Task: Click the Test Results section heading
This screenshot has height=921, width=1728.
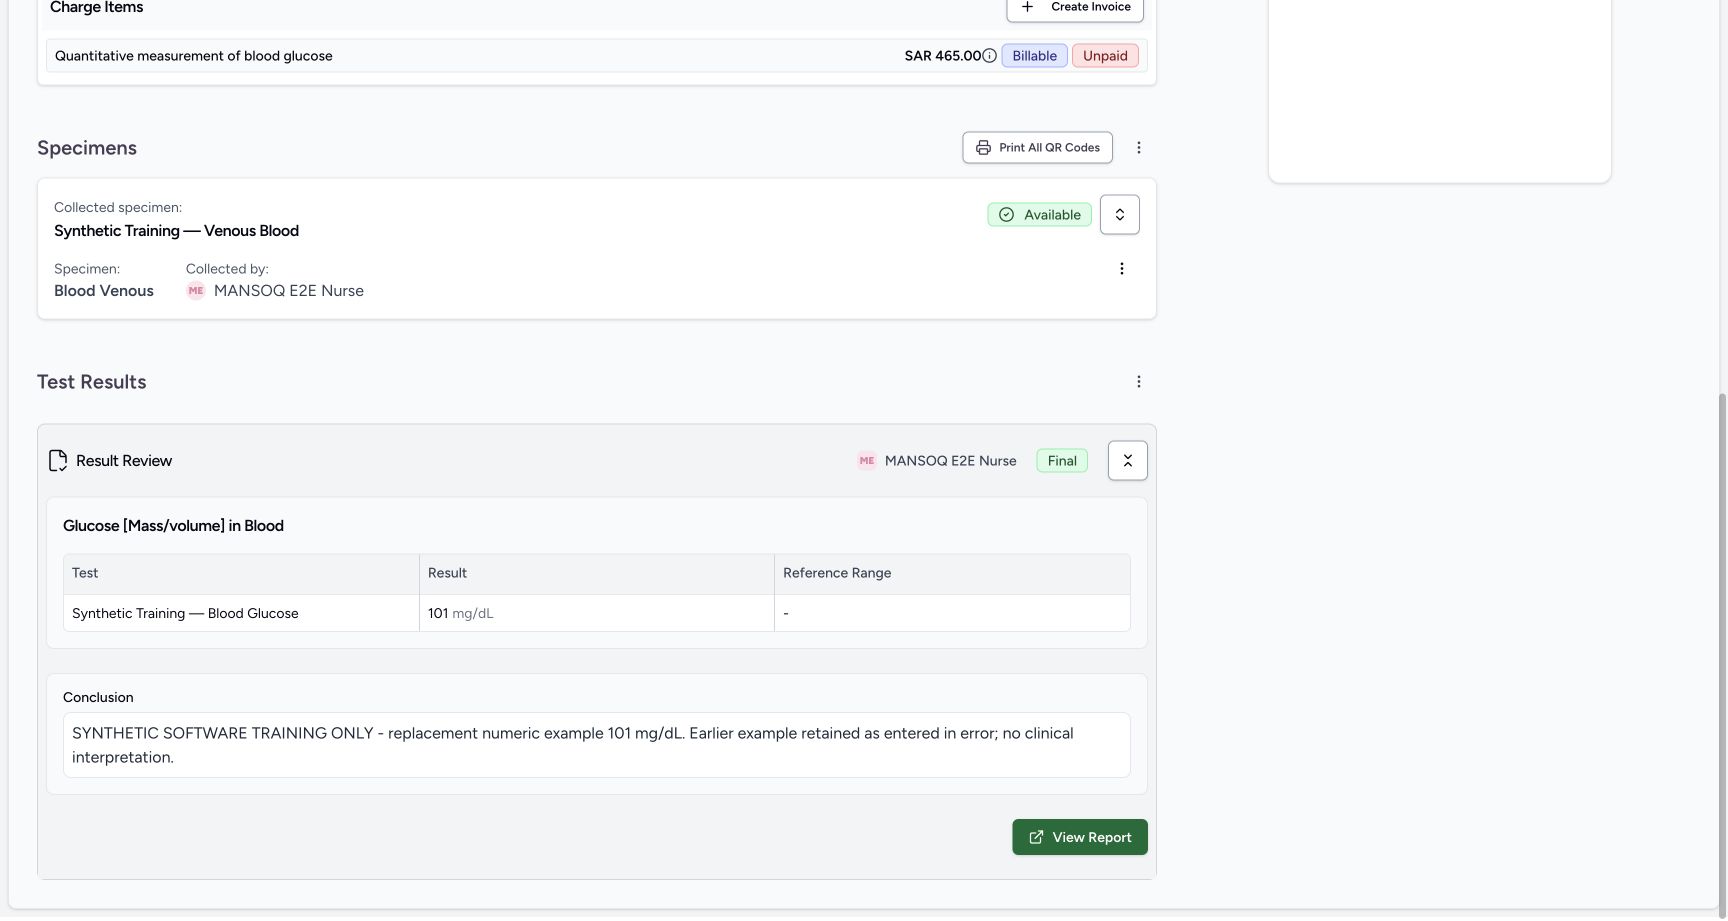Action: tap(91, 382)
